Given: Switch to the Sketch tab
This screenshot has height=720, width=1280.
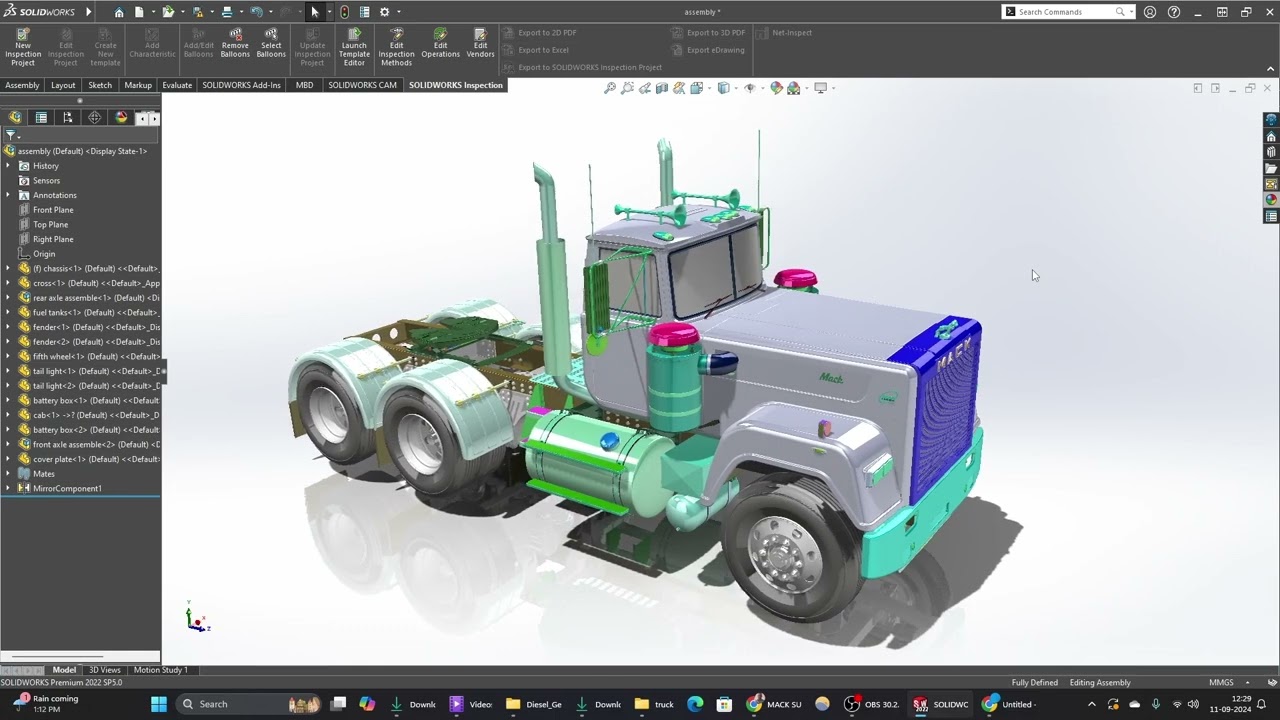Looking at the screenshot, I should [100, 85].
